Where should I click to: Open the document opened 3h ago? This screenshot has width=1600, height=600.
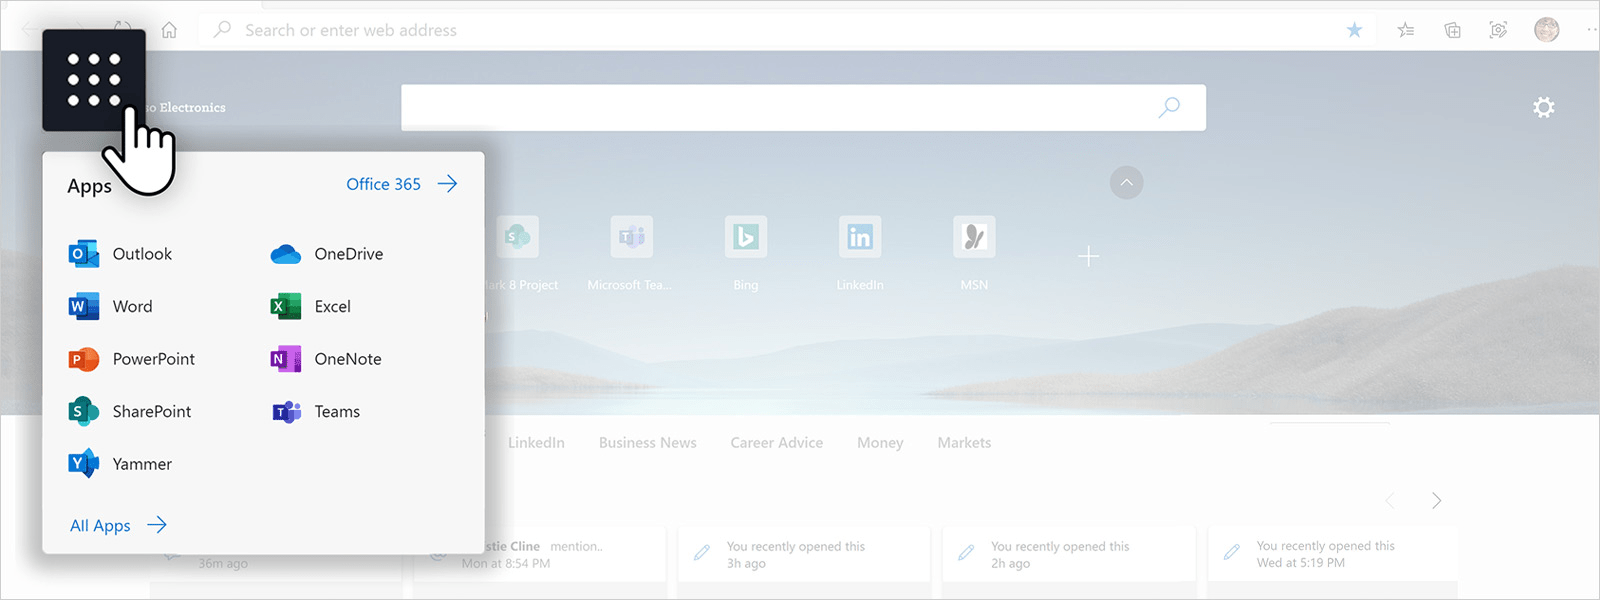(x=804, y=554)
